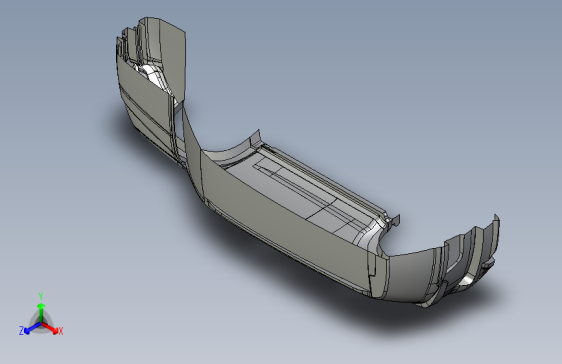Select the 3D bumper model

pyautogui.click(x=308, y=162)
